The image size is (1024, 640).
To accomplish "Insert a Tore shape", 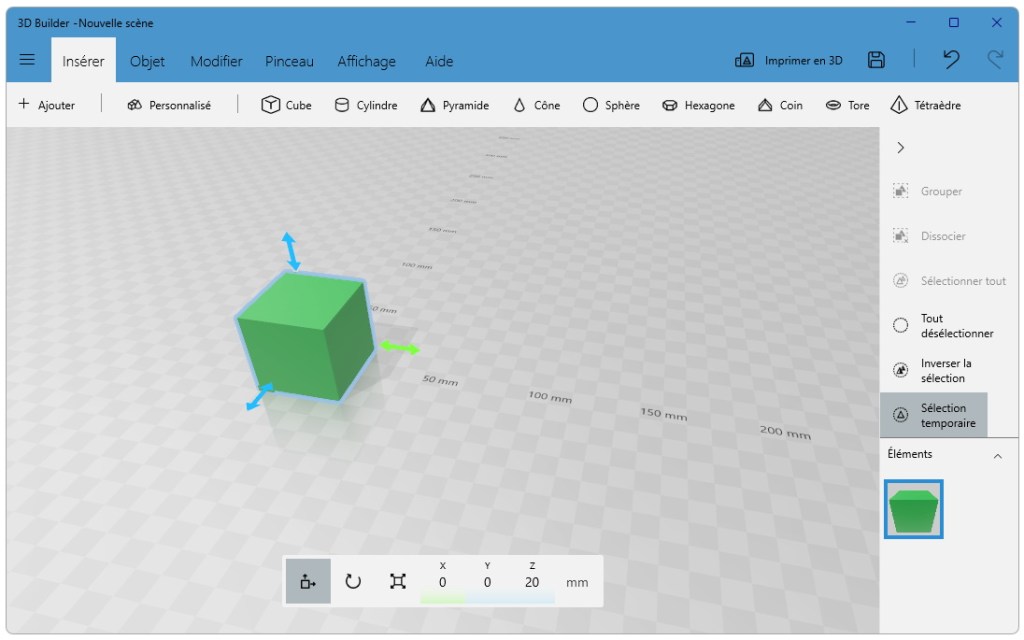I will [847, 104].
